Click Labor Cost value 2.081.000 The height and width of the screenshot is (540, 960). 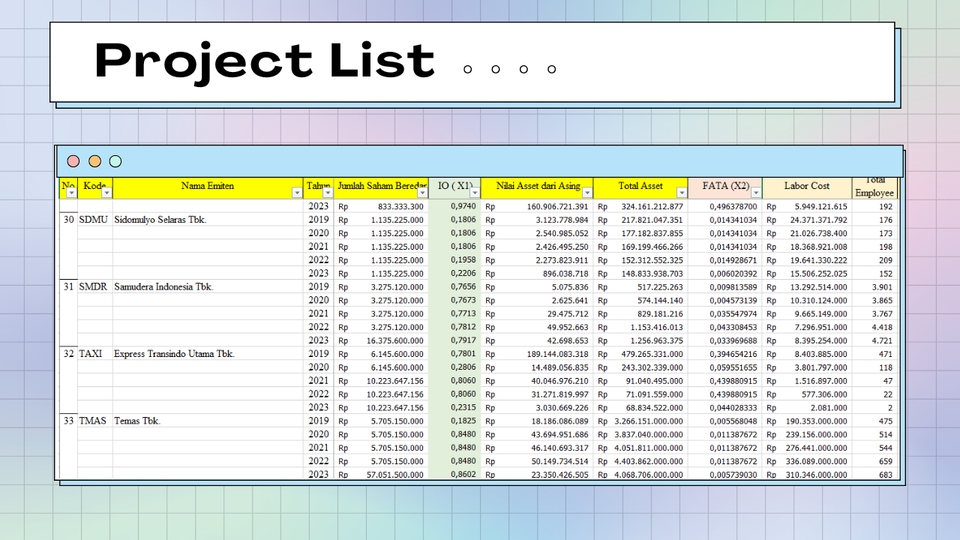click(x=829, y=408)
